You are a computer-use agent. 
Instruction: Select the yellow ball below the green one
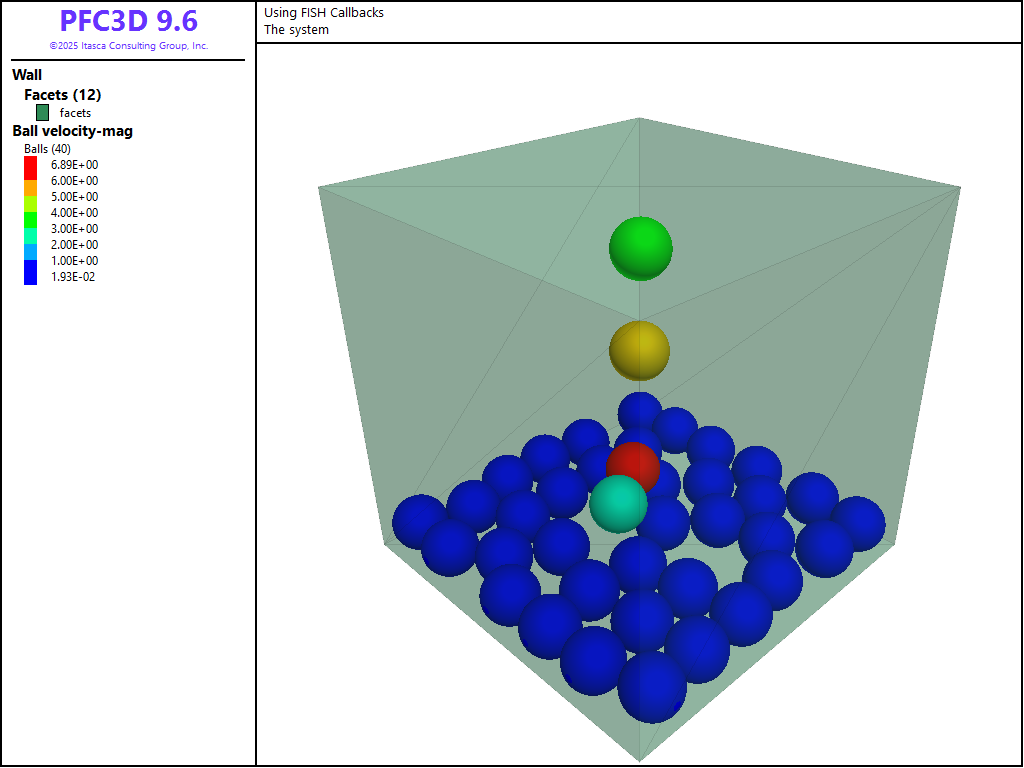[x=639, y=350]
